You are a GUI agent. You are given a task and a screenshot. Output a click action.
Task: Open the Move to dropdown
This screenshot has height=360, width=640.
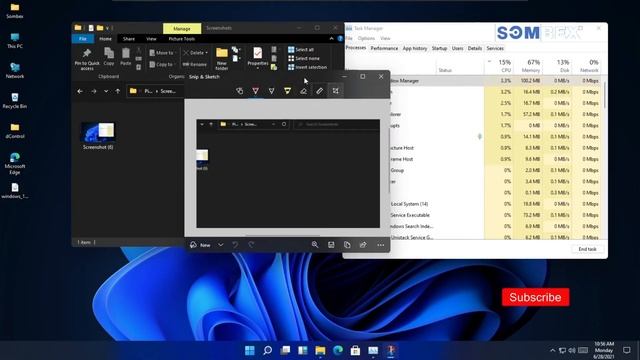click(x=162, y=53)
